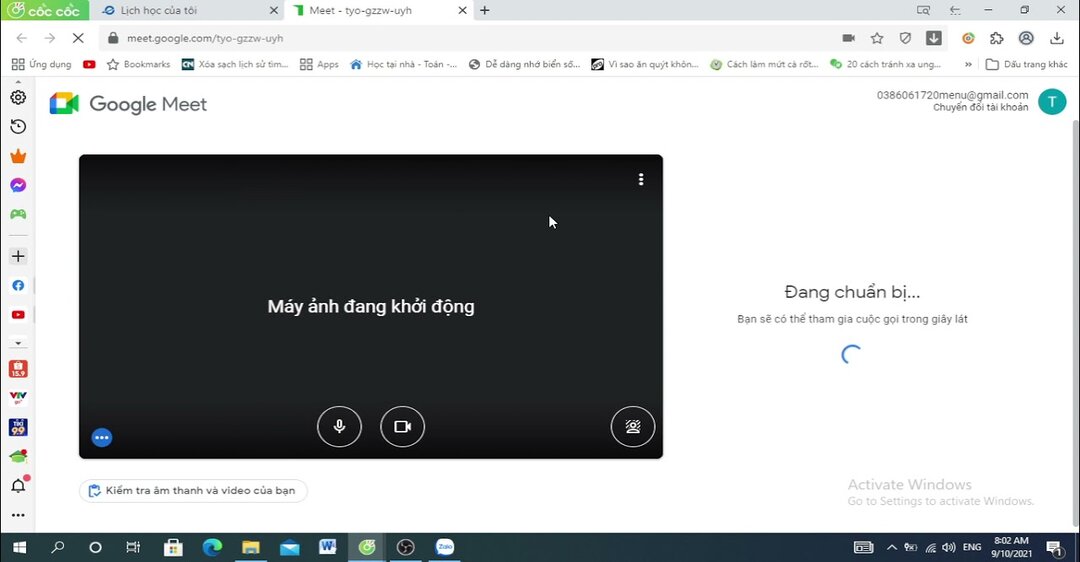Open visual effects background button
Viewport: 1080px width, 562px height.
point(632,426)
